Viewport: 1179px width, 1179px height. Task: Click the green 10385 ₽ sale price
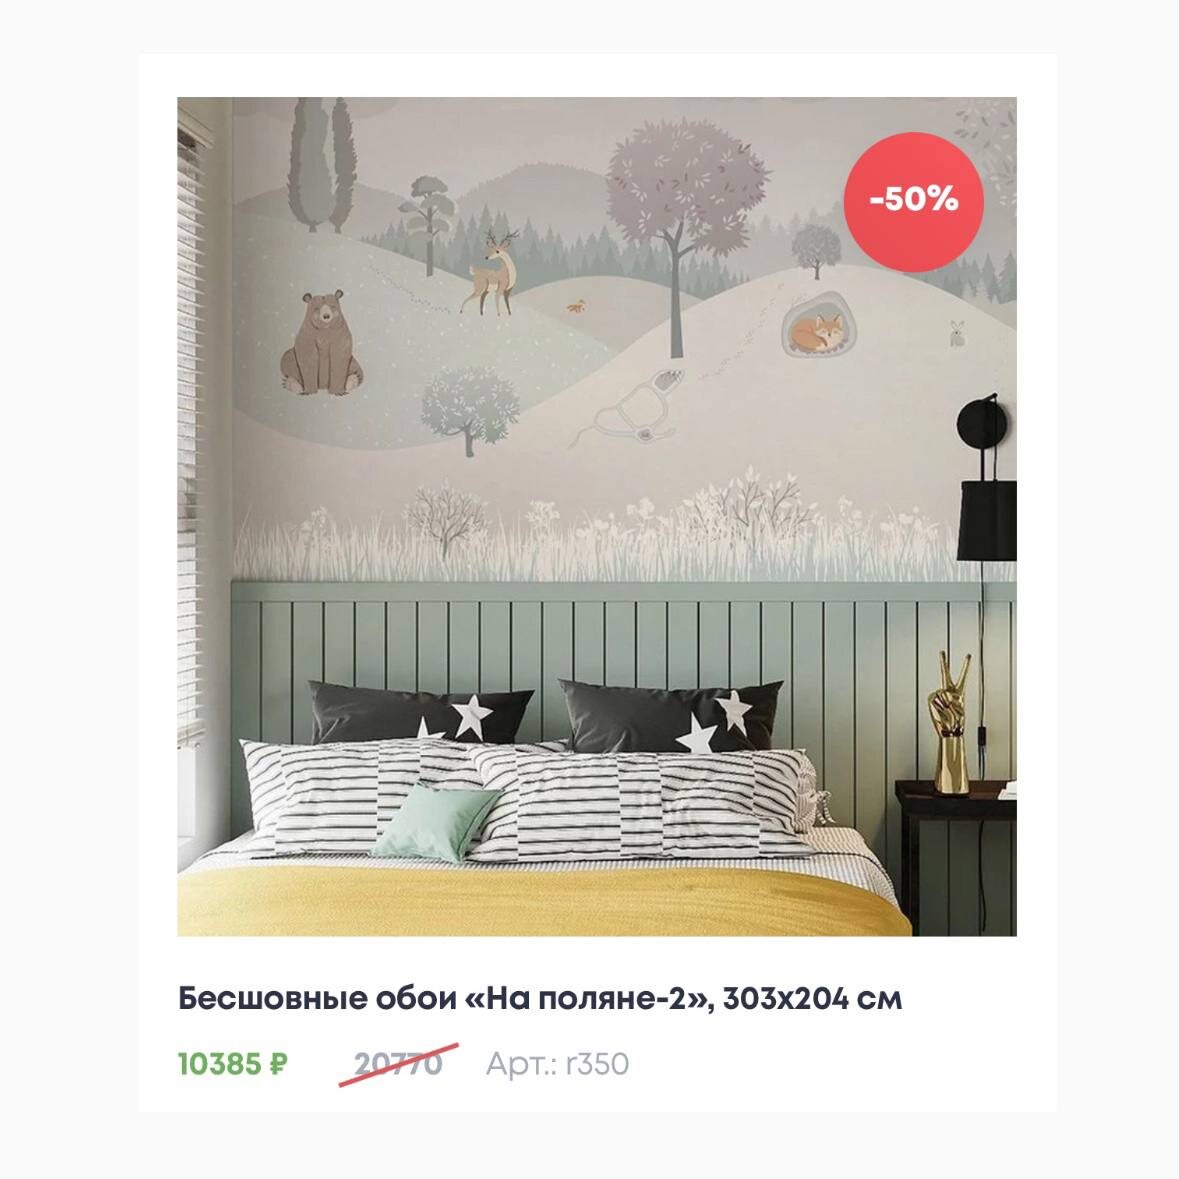click(232, 1064)
